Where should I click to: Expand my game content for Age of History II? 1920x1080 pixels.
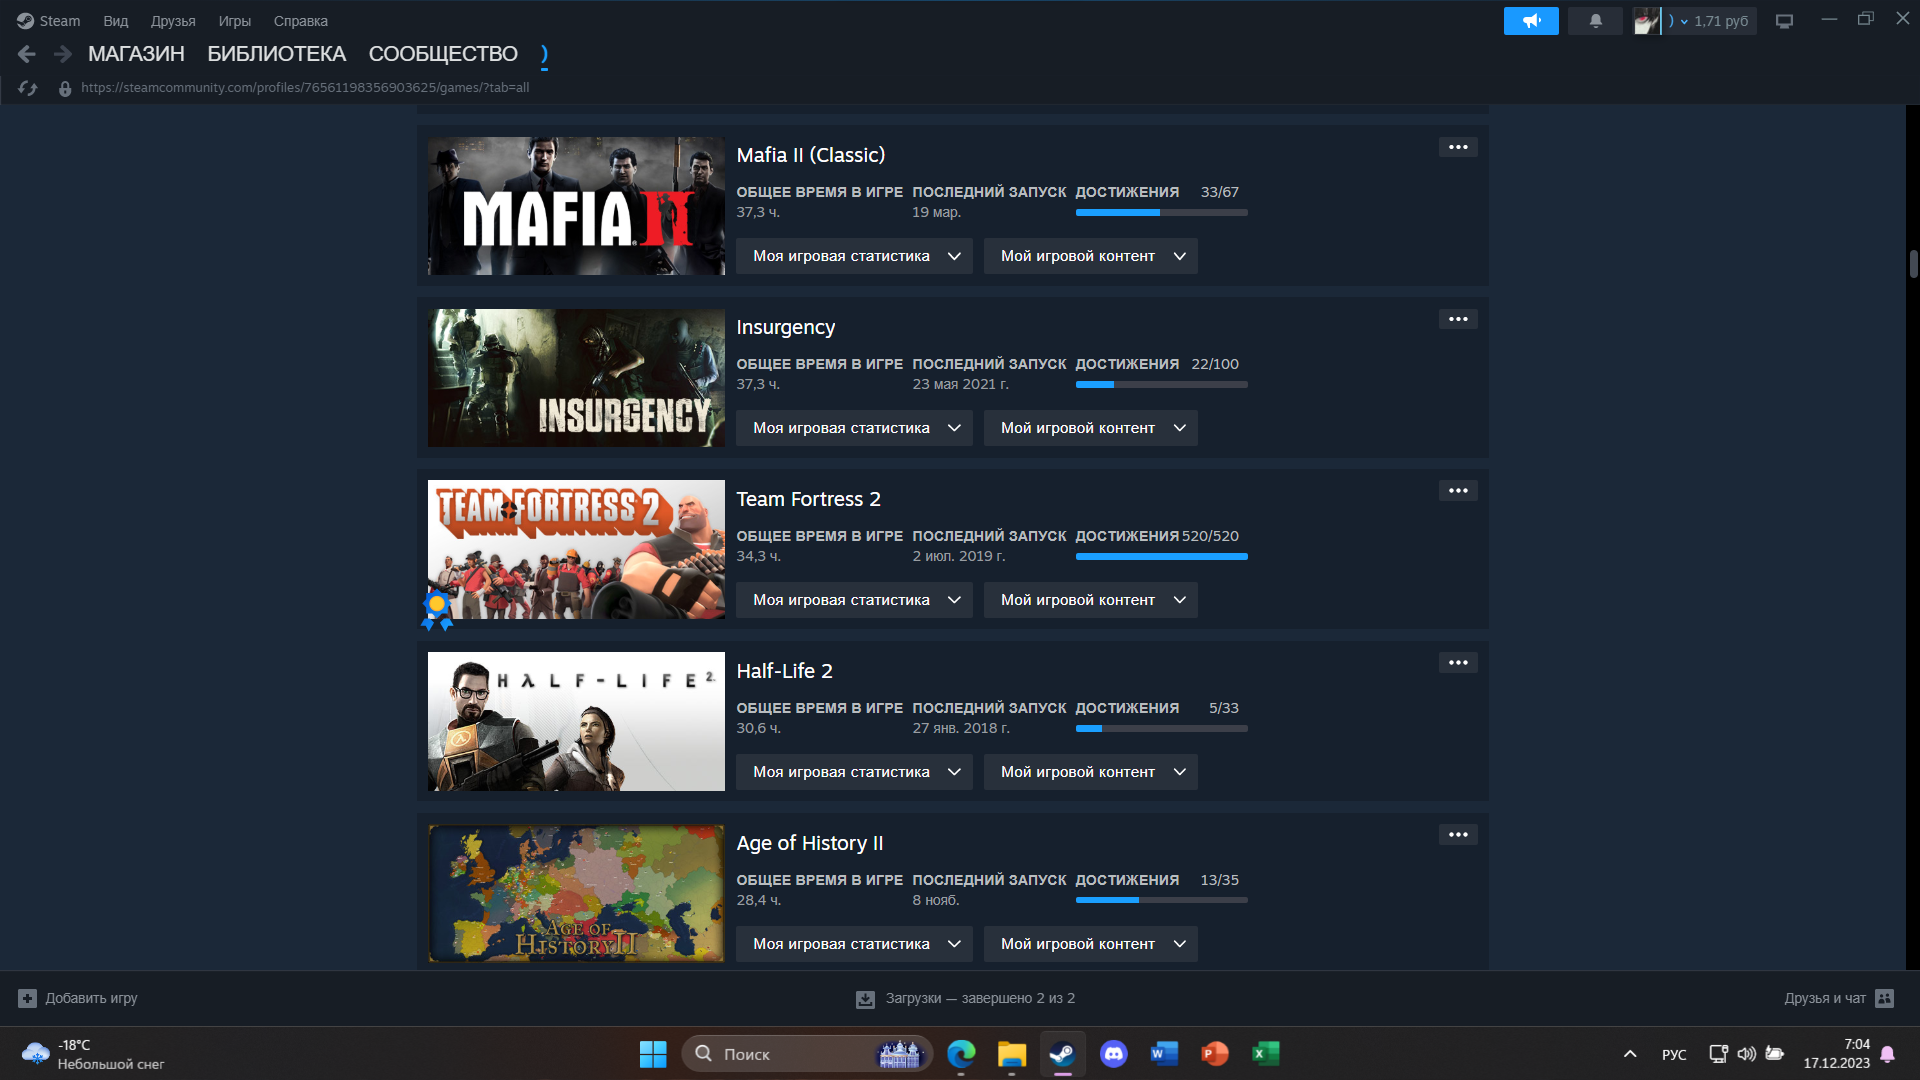coord(1091,944)
